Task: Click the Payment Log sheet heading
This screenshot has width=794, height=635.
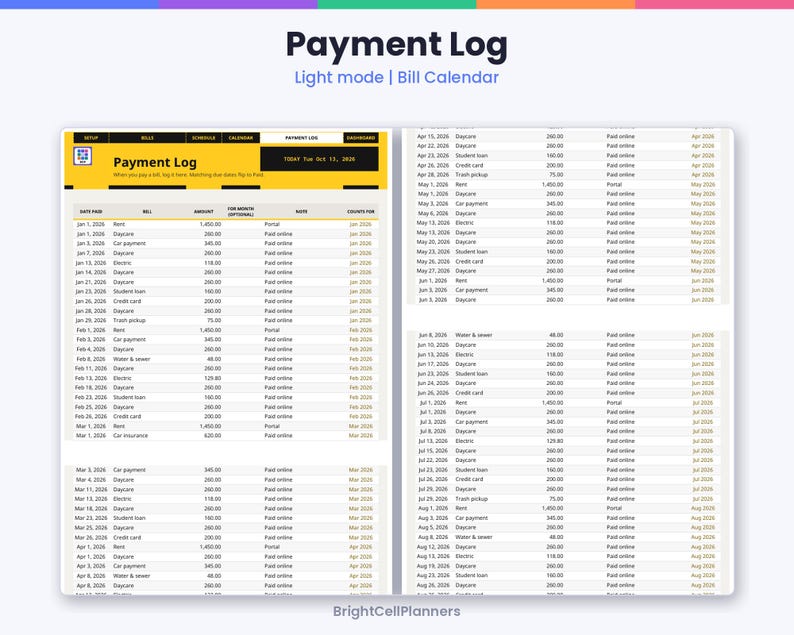Action: tap(155, 163)
